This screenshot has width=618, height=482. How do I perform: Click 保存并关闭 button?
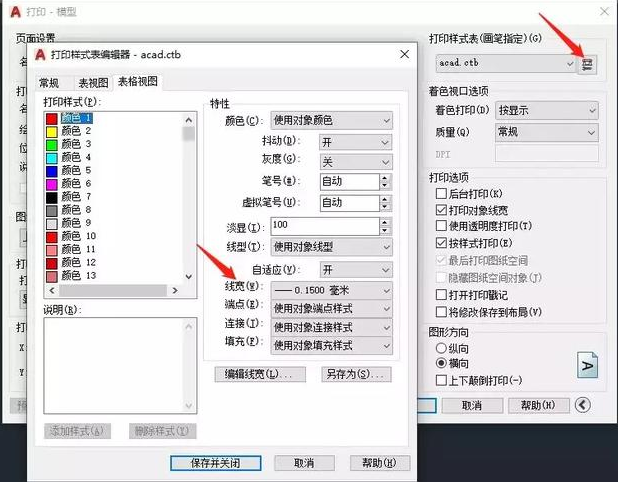pyautogui.click(x=216, y=463)
